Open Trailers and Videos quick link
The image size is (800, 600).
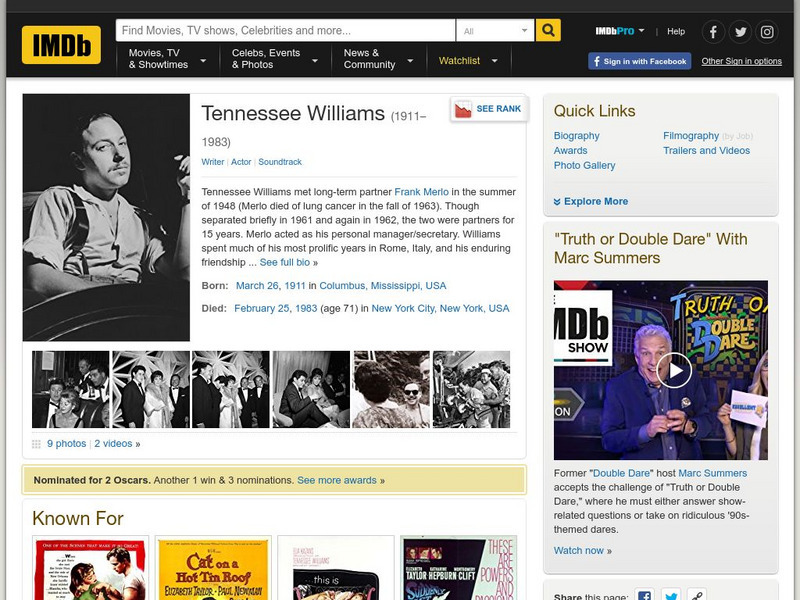pos(707,151)
